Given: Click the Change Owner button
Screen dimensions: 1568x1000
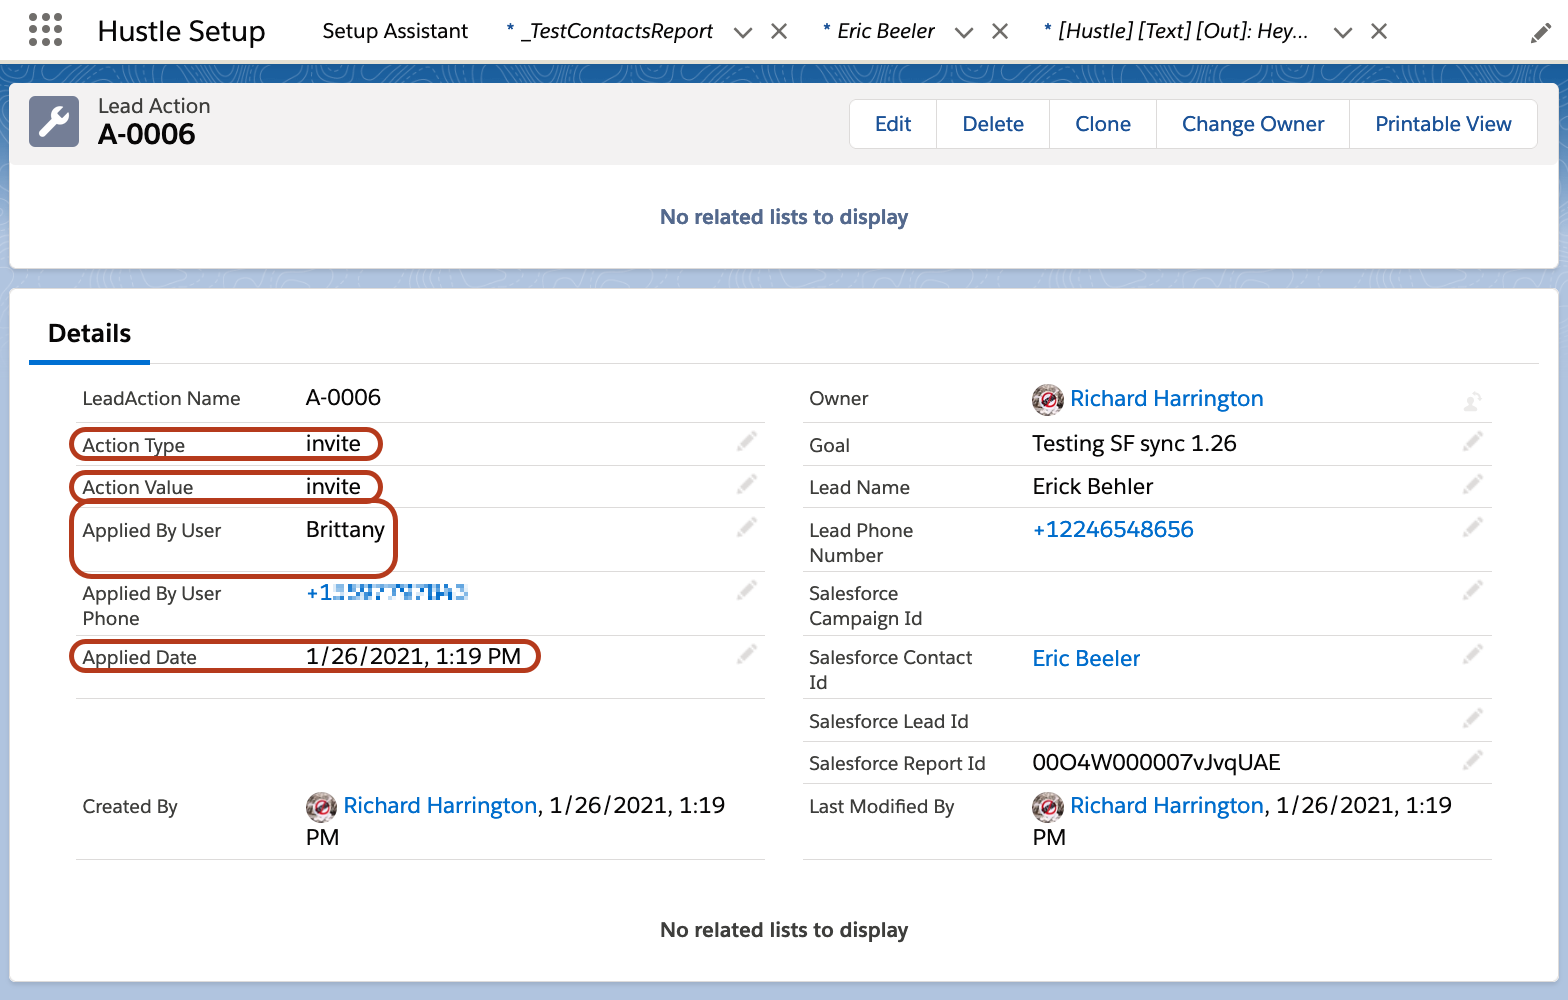Looking at the screenshot, I should coord(1253,124).
